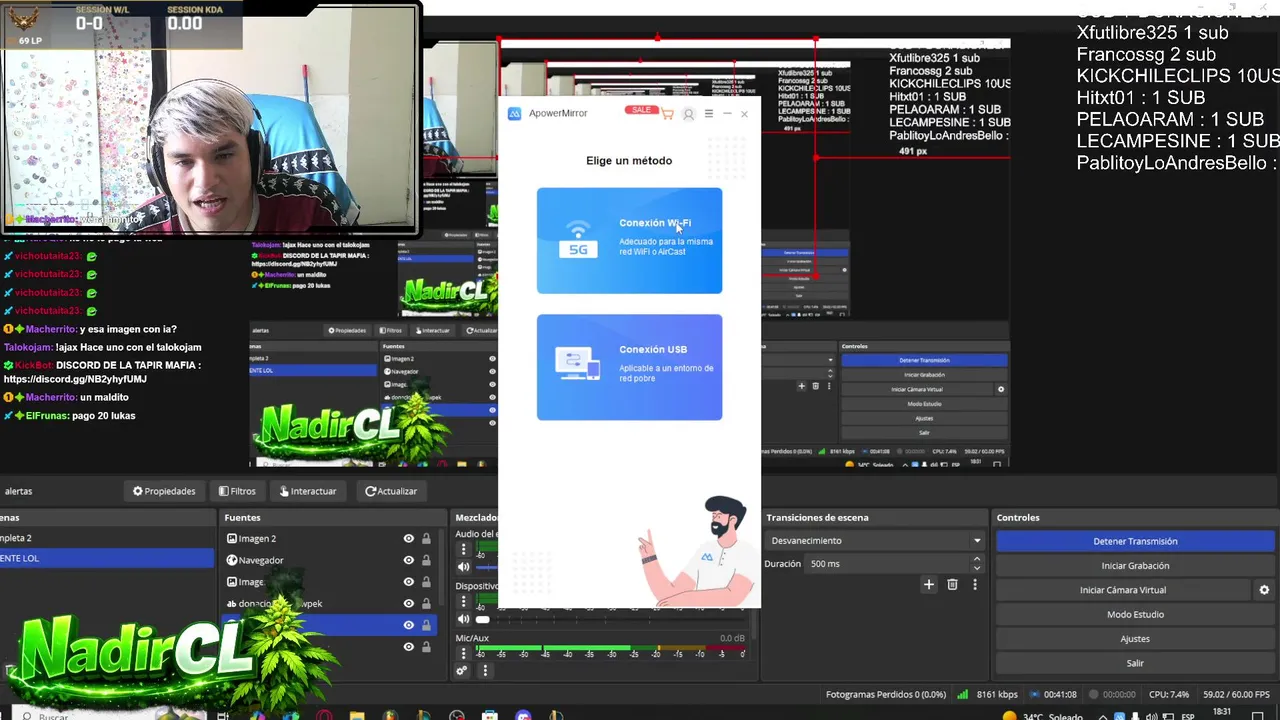This screenshot has width=1280, height=720.
Task: Click the green connection bars icon
Action: coord(962,694)
